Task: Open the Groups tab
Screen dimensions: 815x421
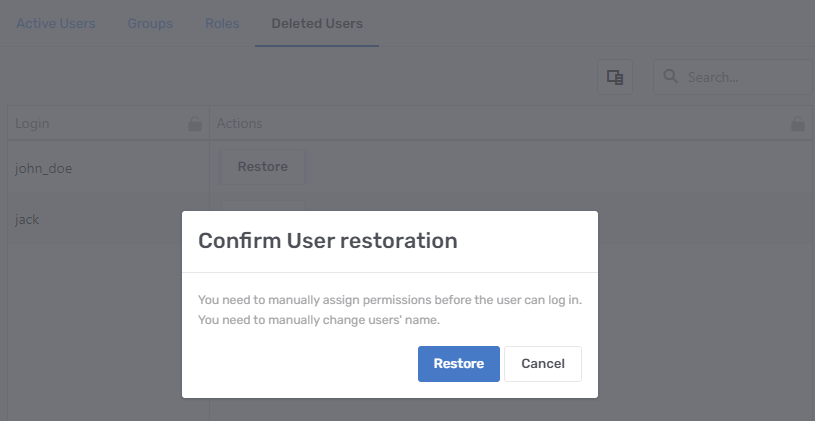Action: 150,23
